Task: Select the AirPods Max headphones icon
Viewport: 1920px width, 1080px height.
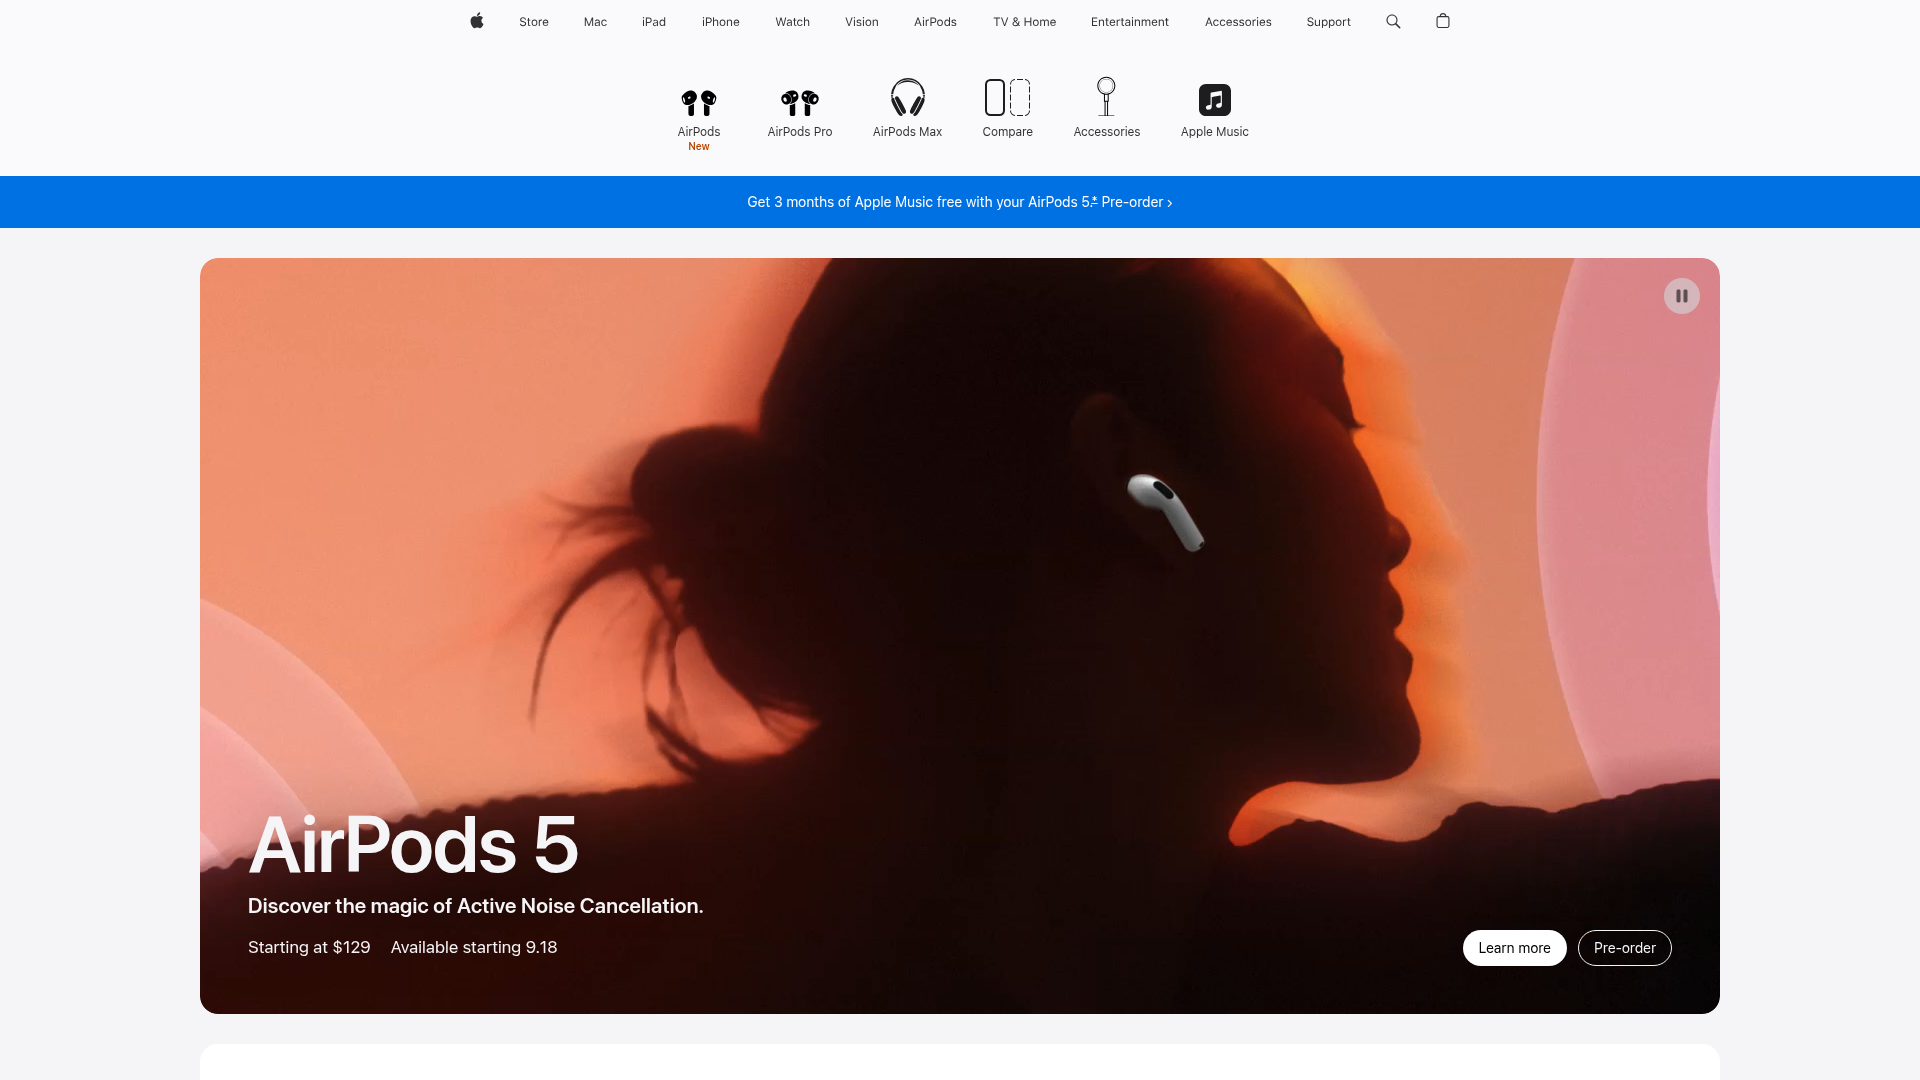Action: click(908, 98)
